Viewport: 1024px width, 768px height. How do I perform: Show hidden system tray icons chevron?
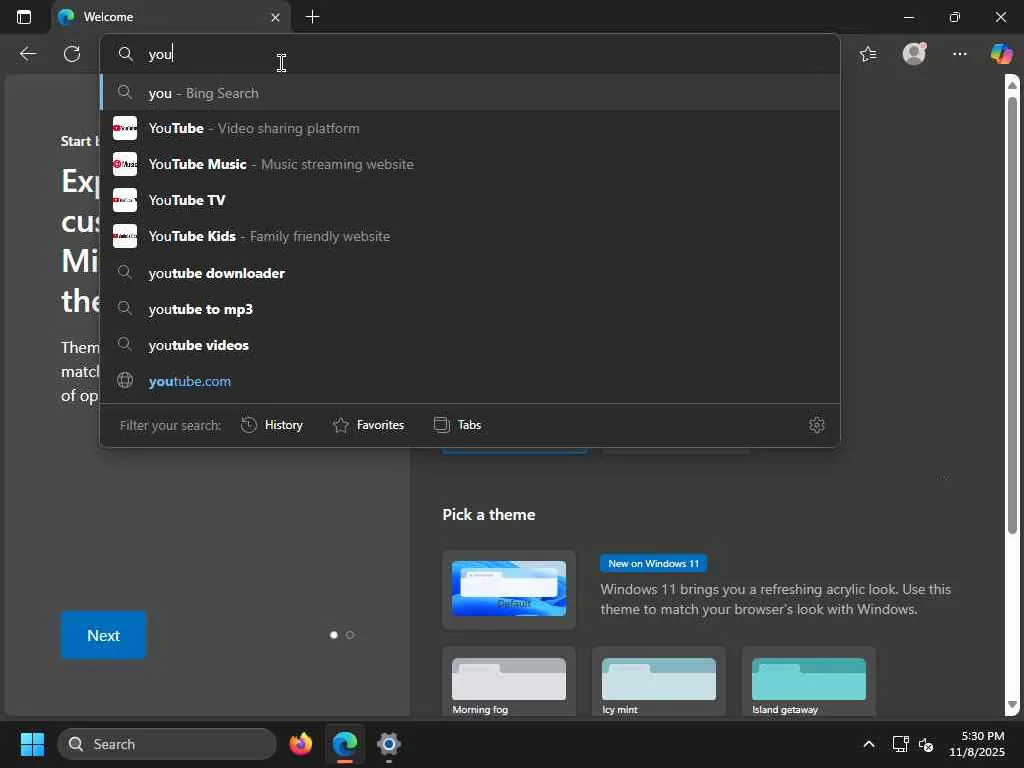pos(869,744)
